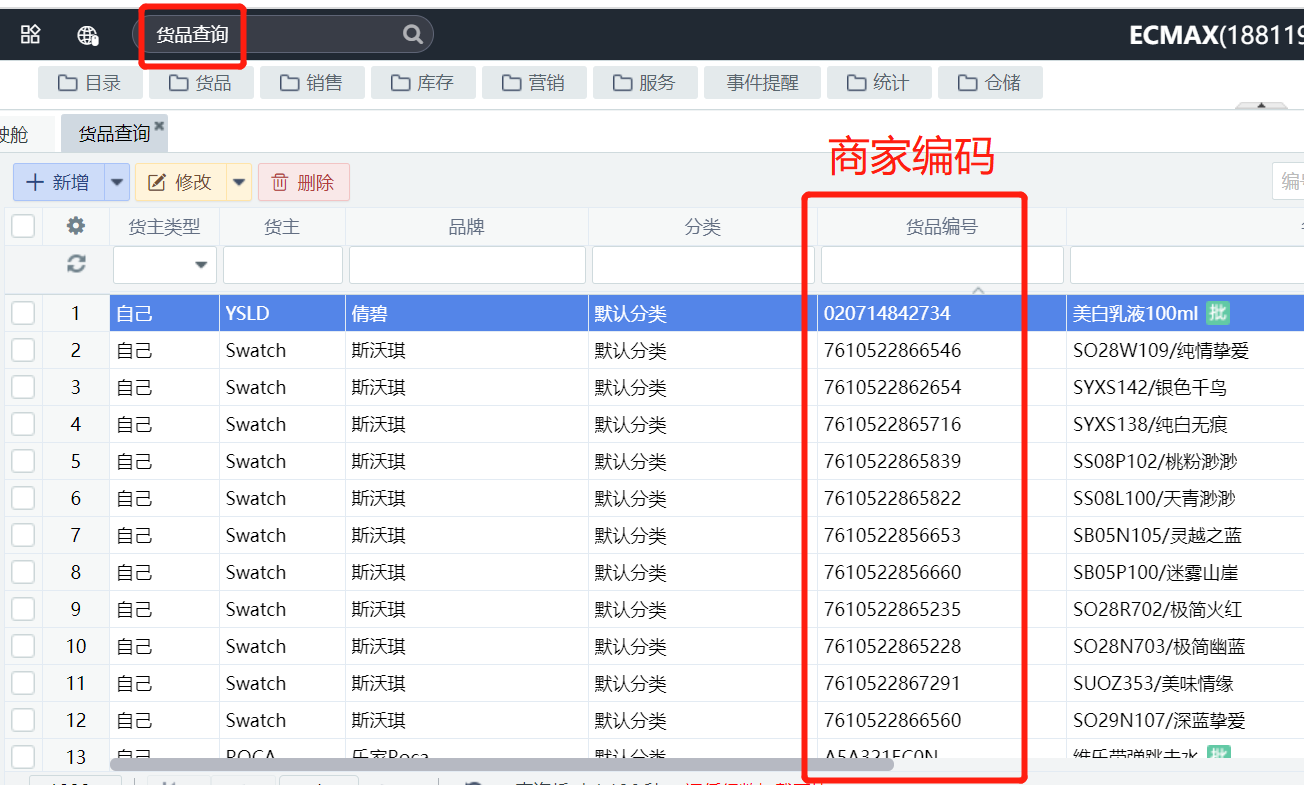Click the table settings gear icon
1304x785 pixels.
76,226
